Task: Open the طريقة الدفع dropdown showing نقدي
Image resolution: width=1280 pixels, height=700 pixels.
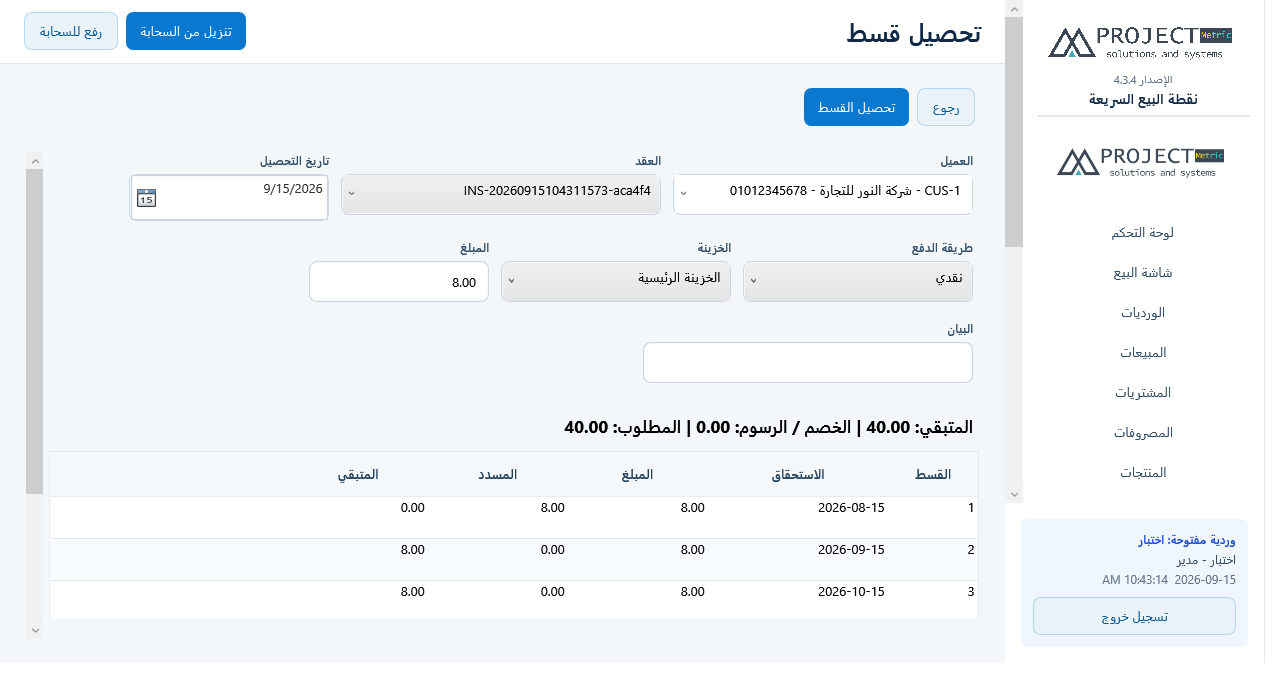Action: 858,281
